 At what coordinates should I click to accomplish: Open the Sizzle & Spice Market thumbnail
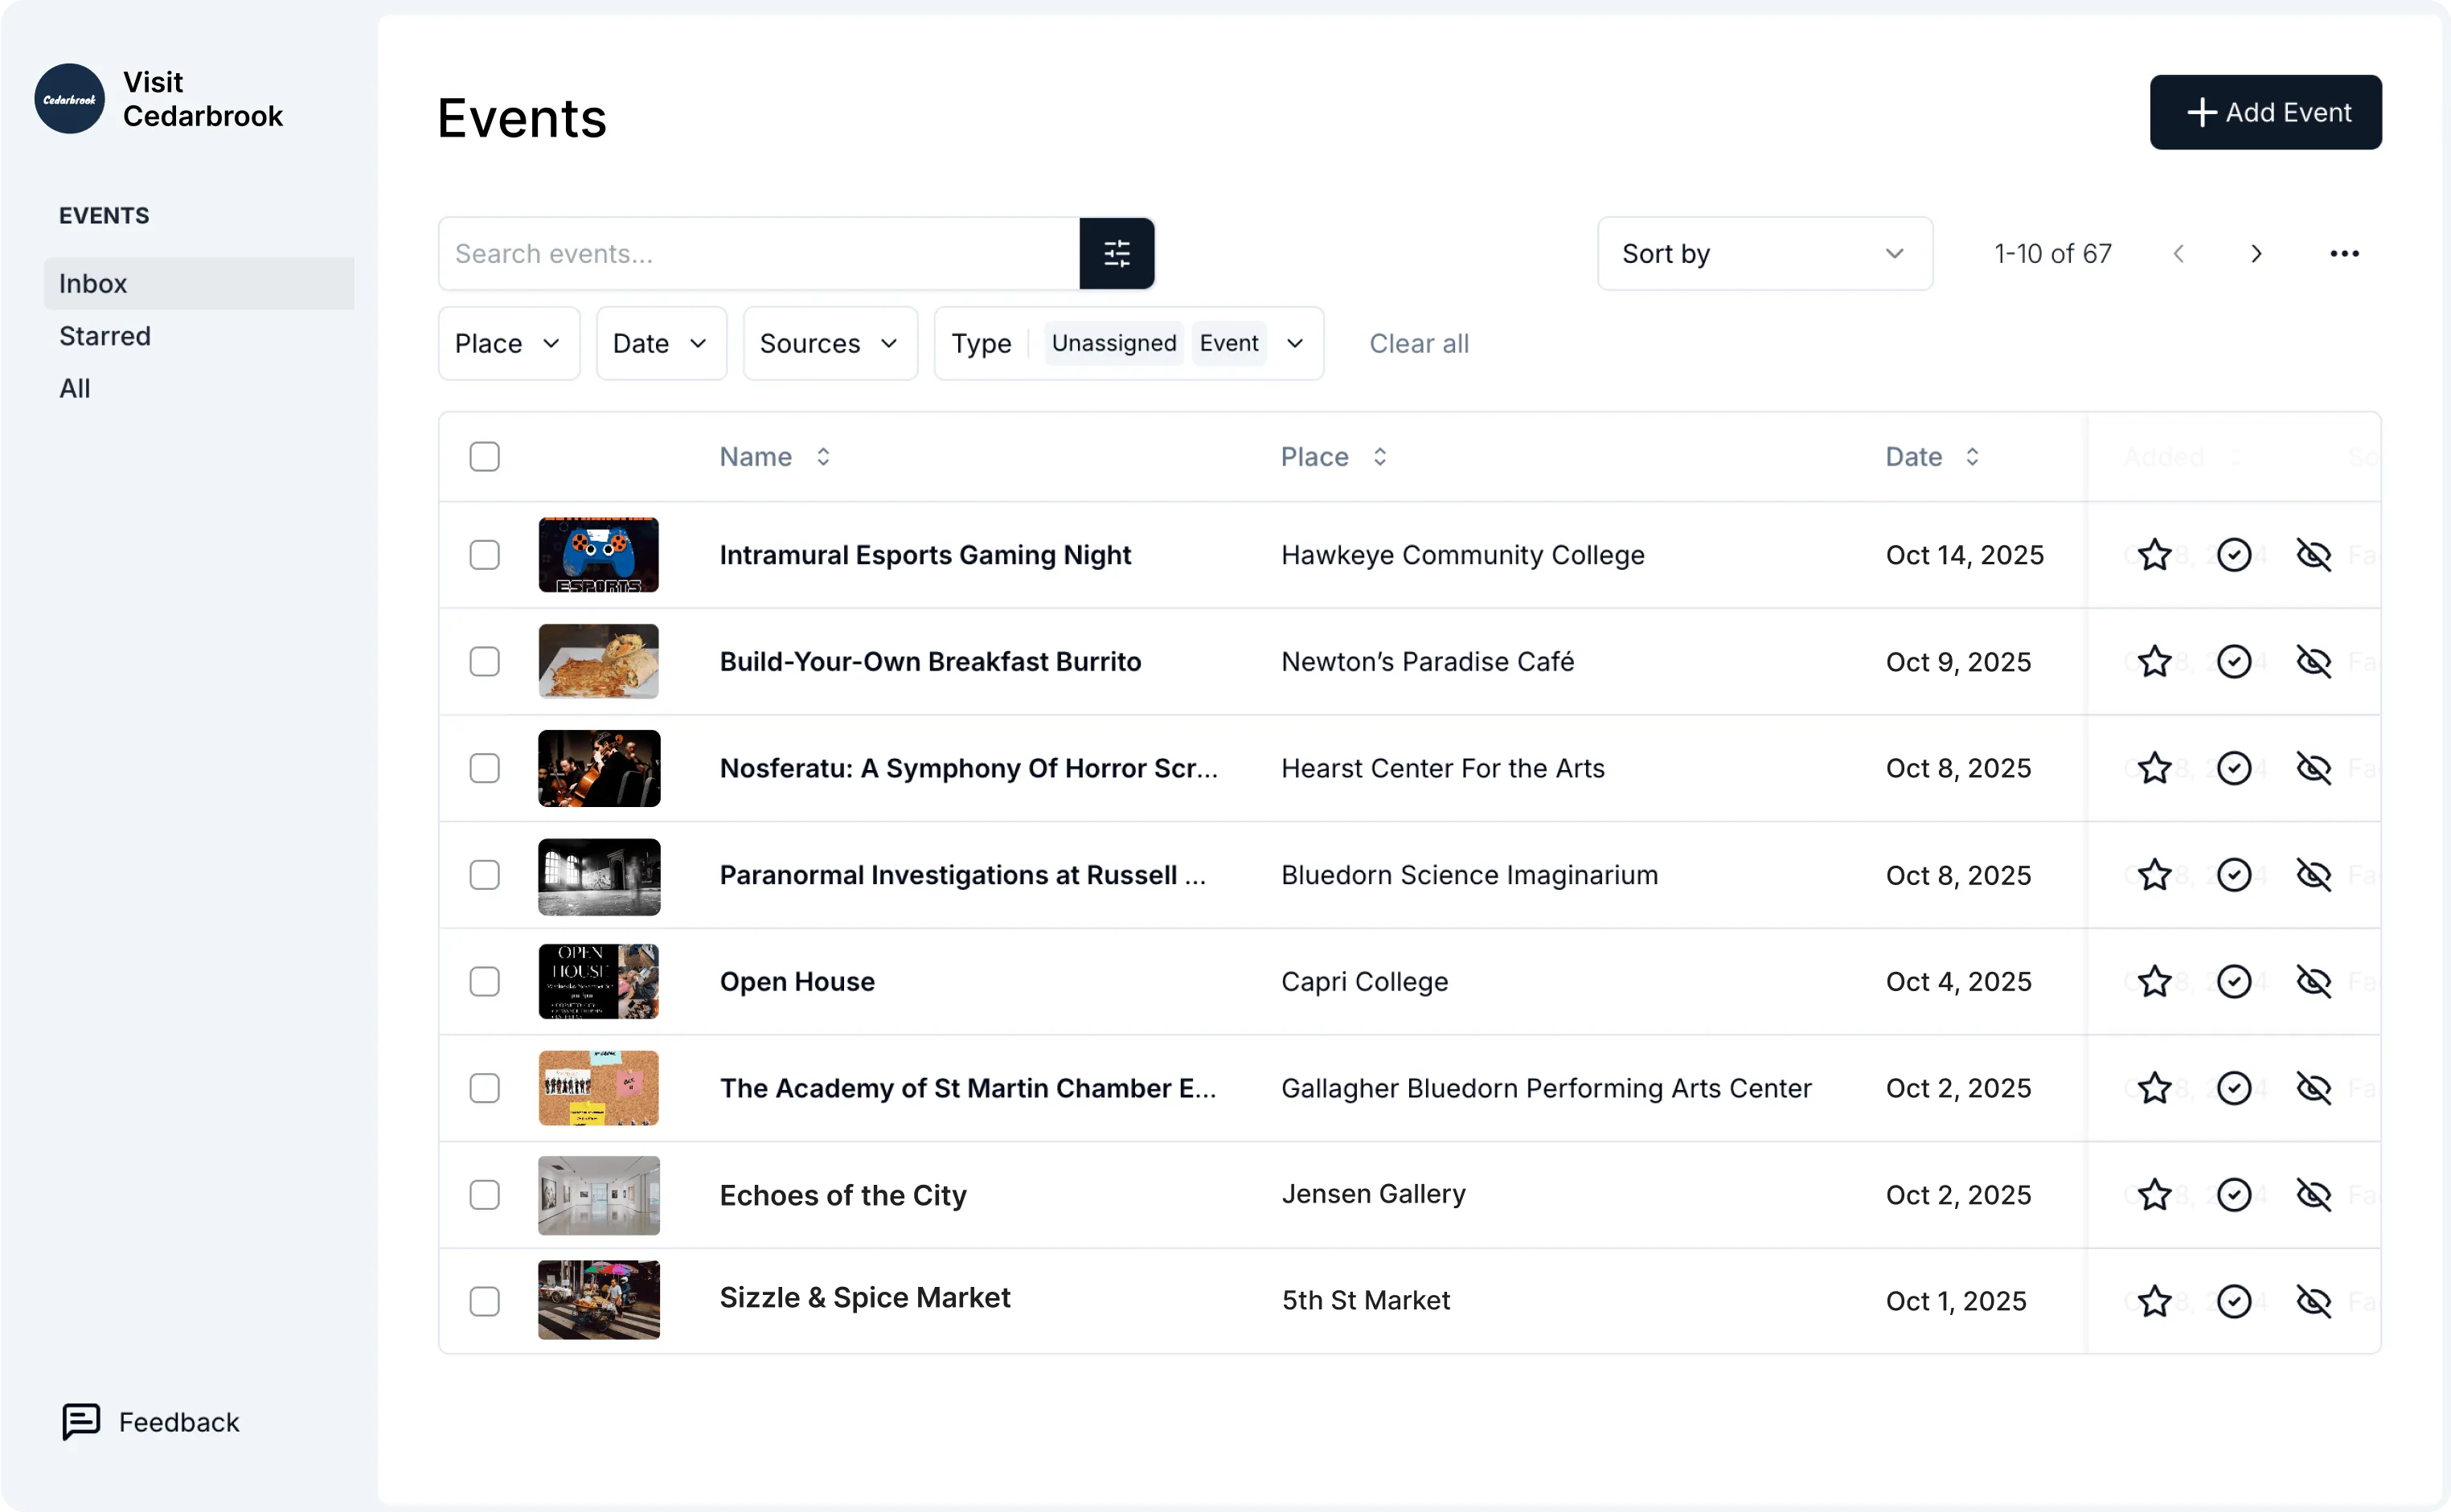pyautogui.click(x=598, y=1300)
